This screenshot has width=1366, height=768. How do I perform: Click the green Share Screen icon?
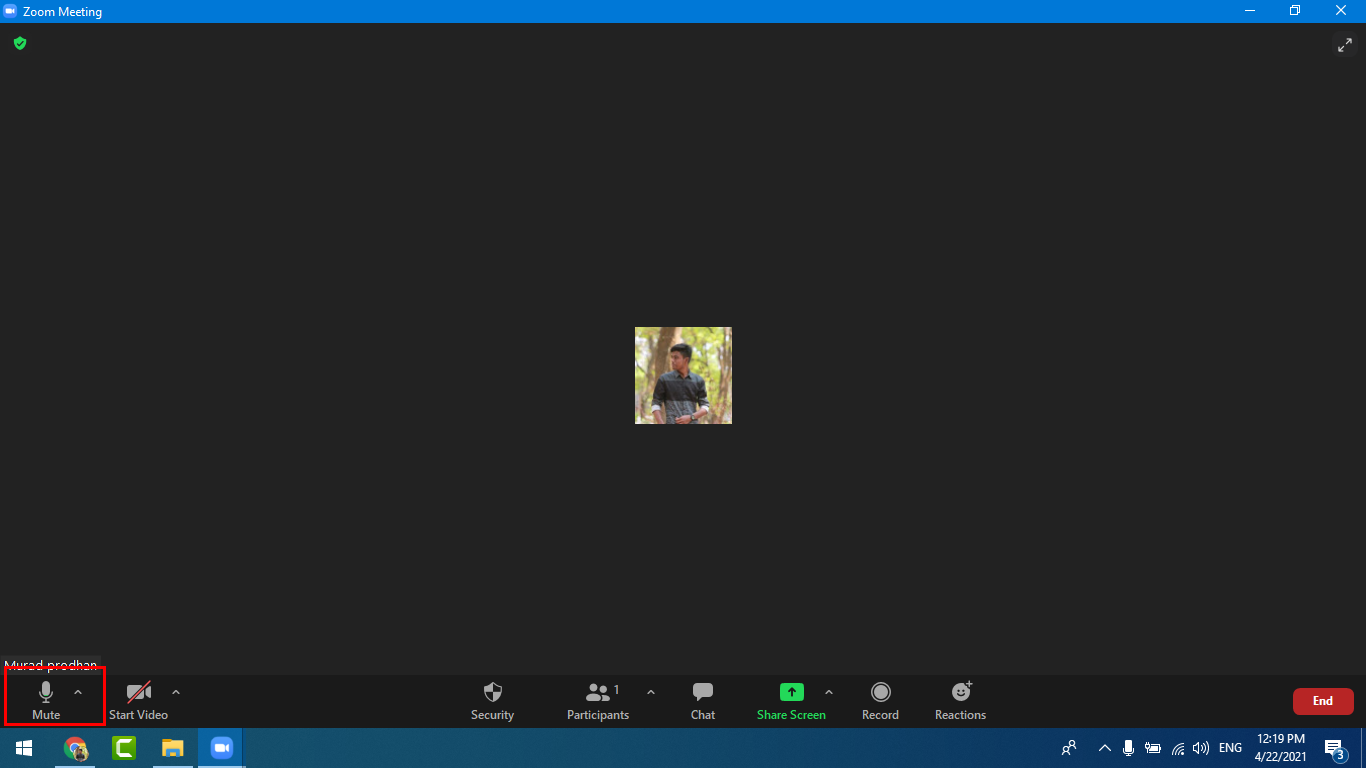coord(791,692)
